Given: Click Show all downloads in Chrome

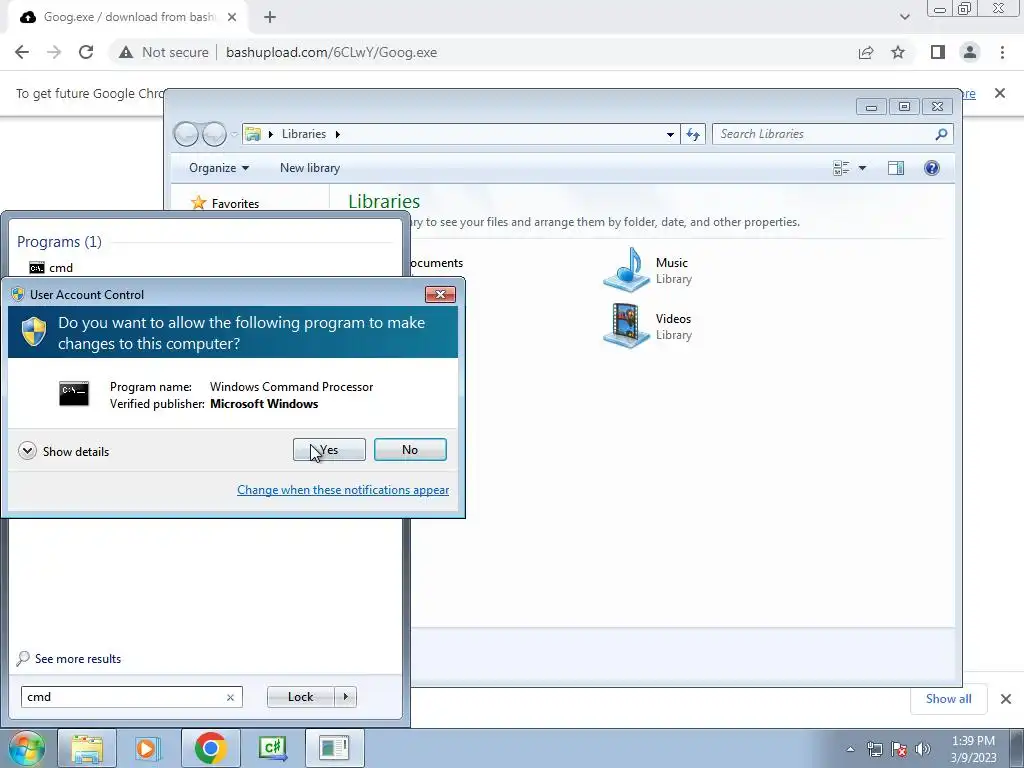Looking at the screenshot, I should point(948,699).
